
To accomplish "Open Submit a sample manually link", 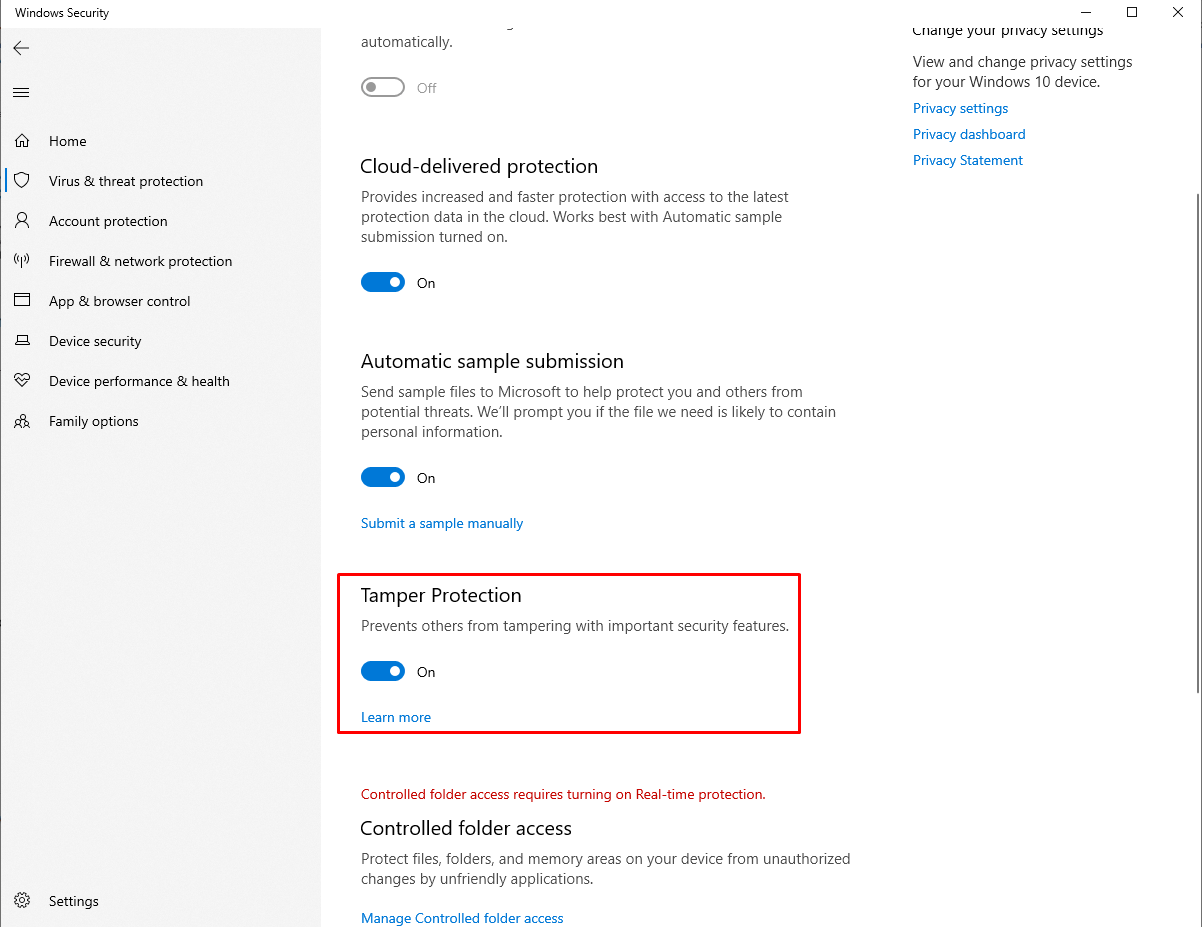I will click(x=441, y=523).
